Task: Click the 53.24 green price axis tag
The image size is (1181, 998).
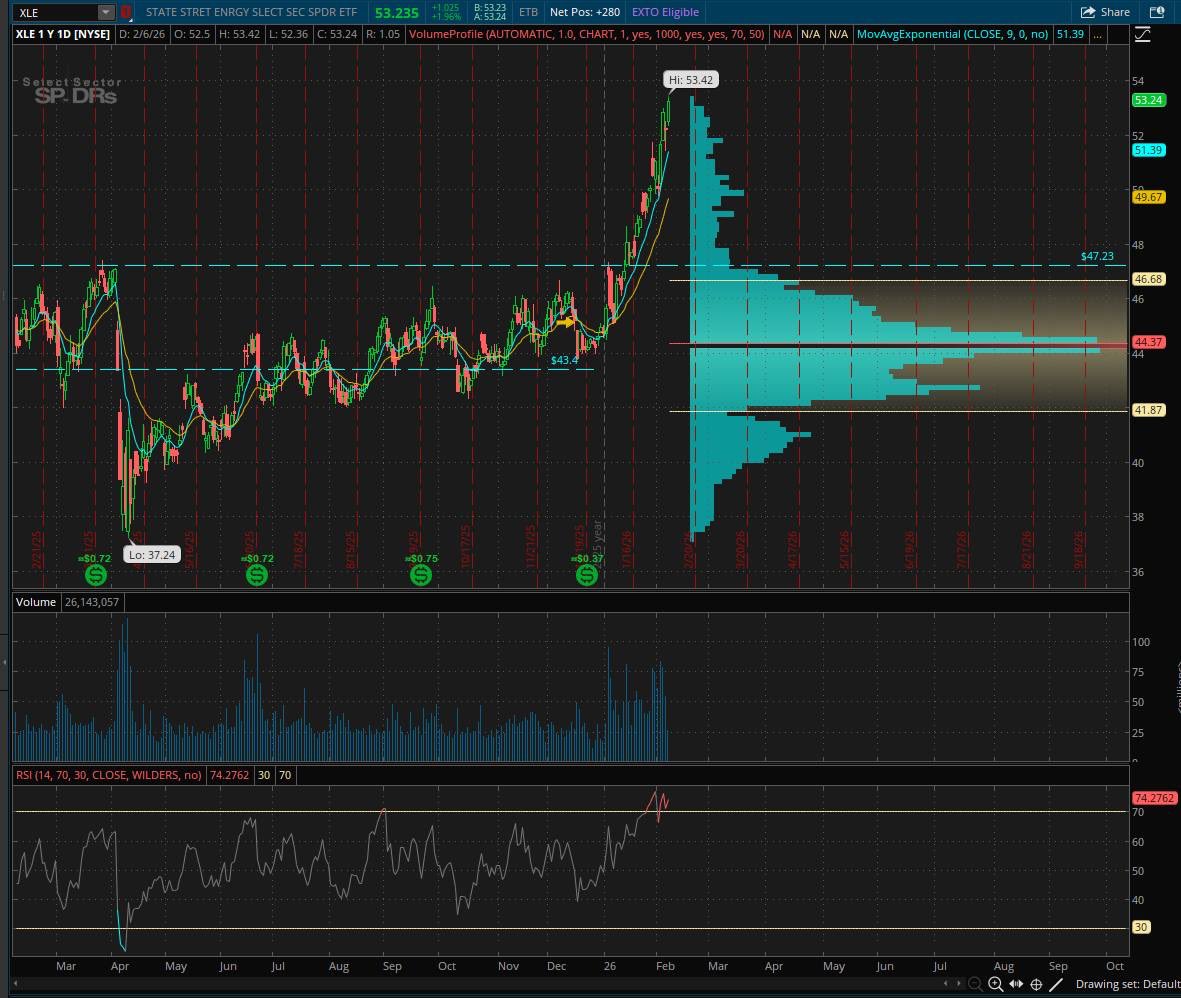Action: pos(1148,100)
